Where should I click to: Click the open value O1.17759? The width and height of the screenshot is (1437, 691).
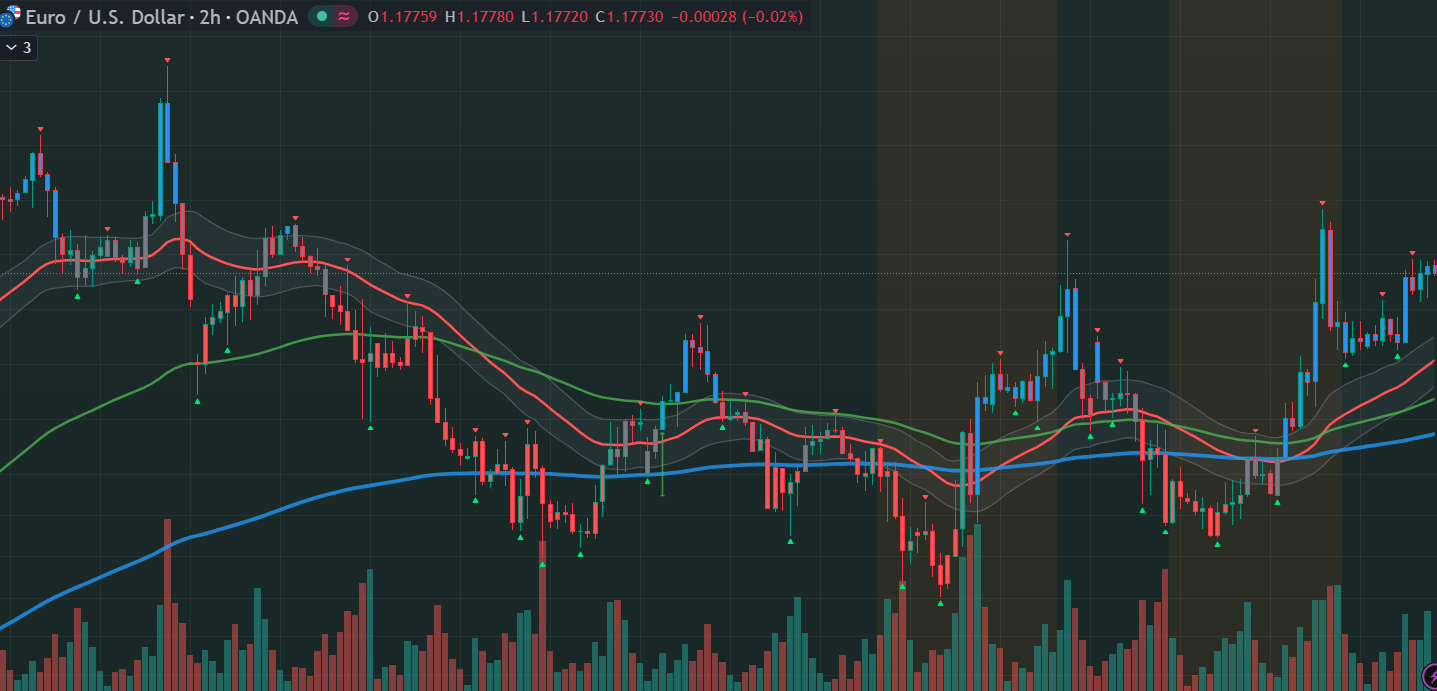[402, 17]
